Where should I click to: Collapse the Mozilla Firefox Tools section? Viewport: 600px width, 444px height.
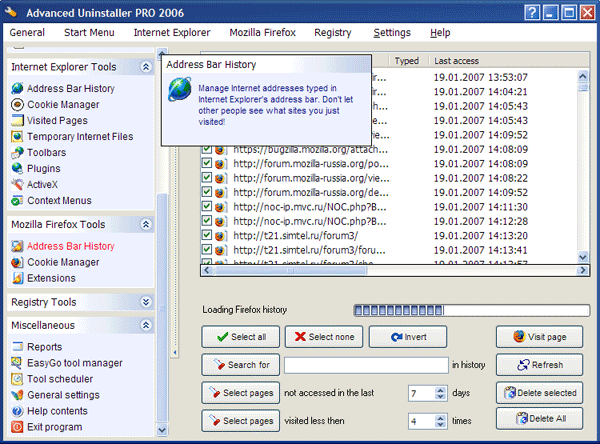146,225
